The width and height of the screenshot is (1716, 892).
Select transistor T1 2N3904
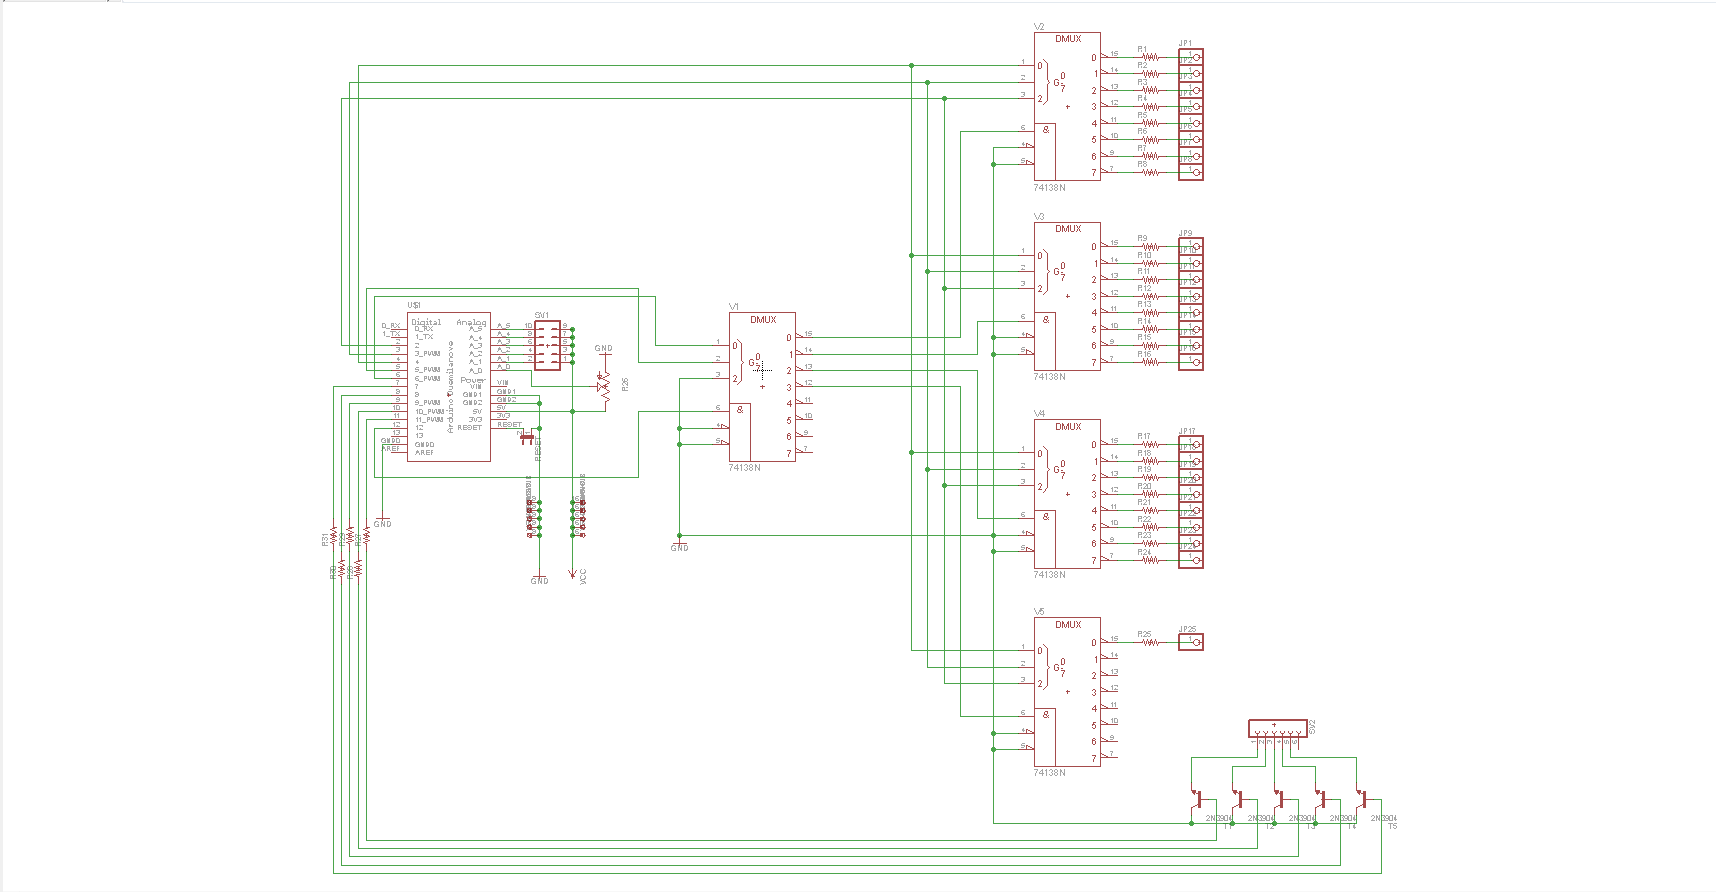1197,799
